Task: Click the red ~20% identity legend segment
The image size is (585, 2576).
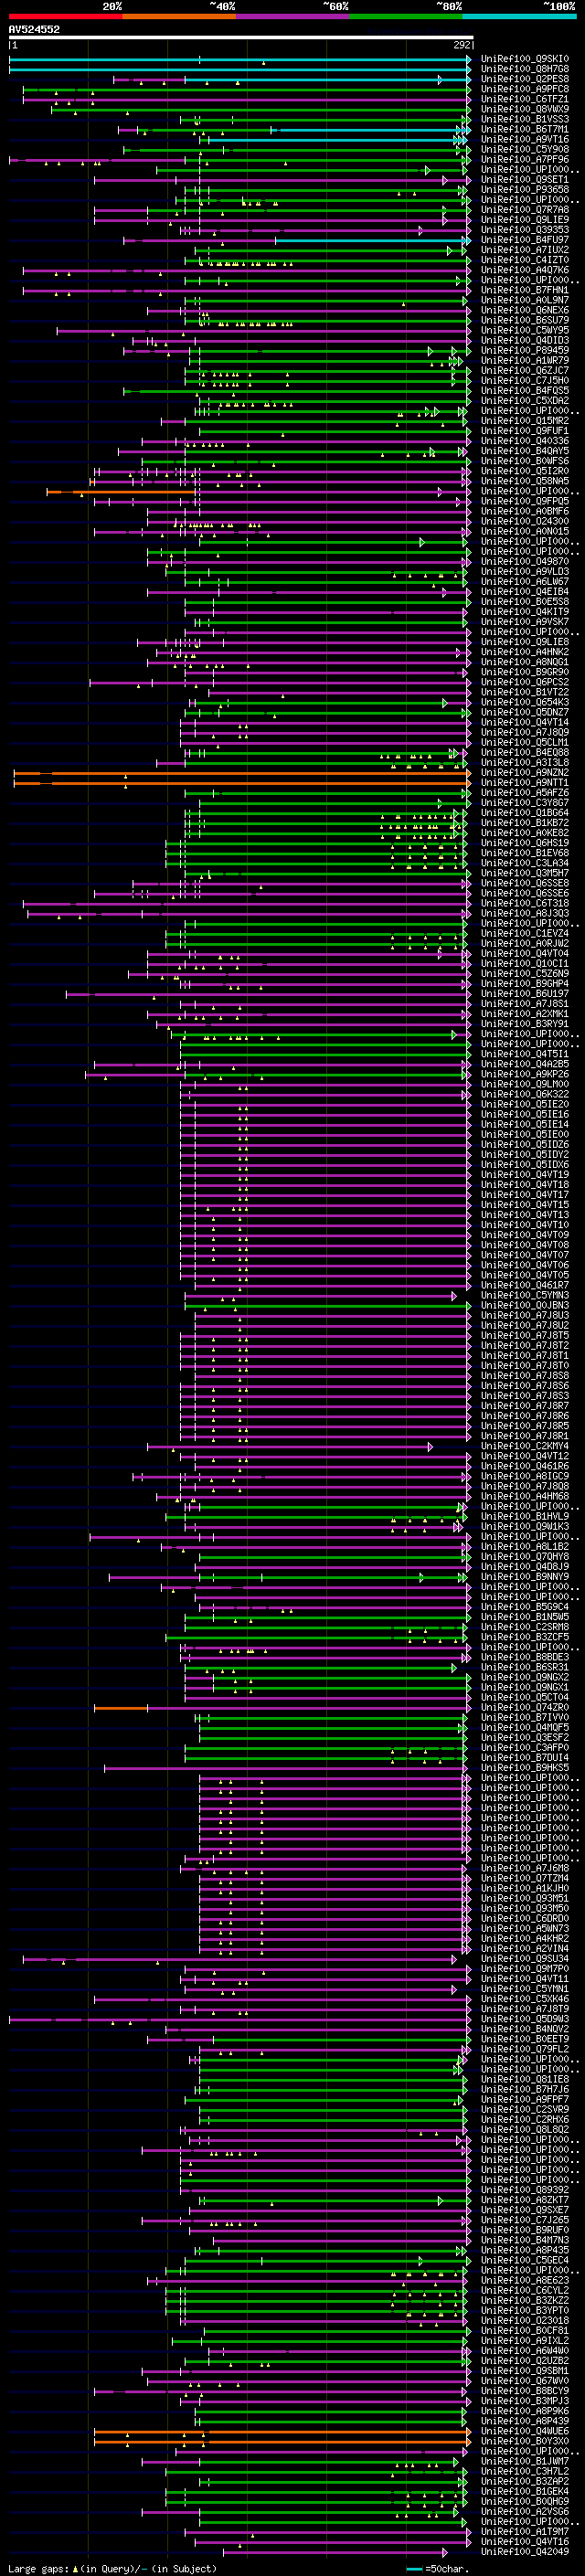Action: tap(65, 16)
